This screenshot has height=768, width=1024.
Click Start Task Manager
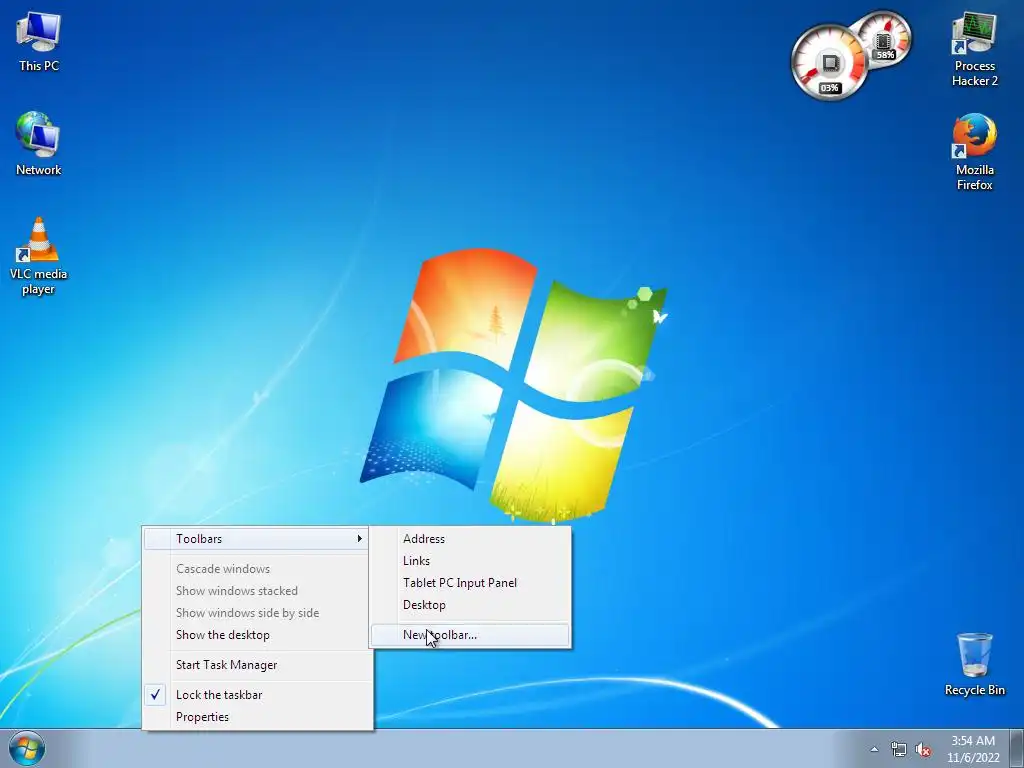257,665
